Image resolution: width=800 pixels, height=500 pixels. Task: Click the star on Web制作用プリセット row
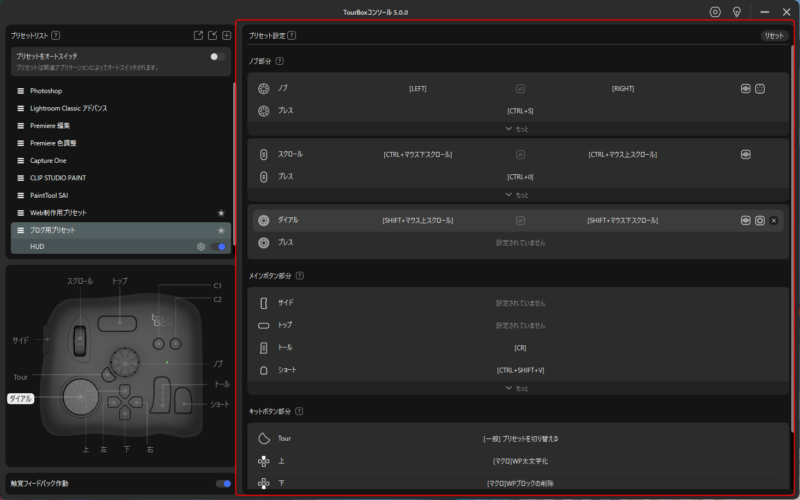point(221,213)
